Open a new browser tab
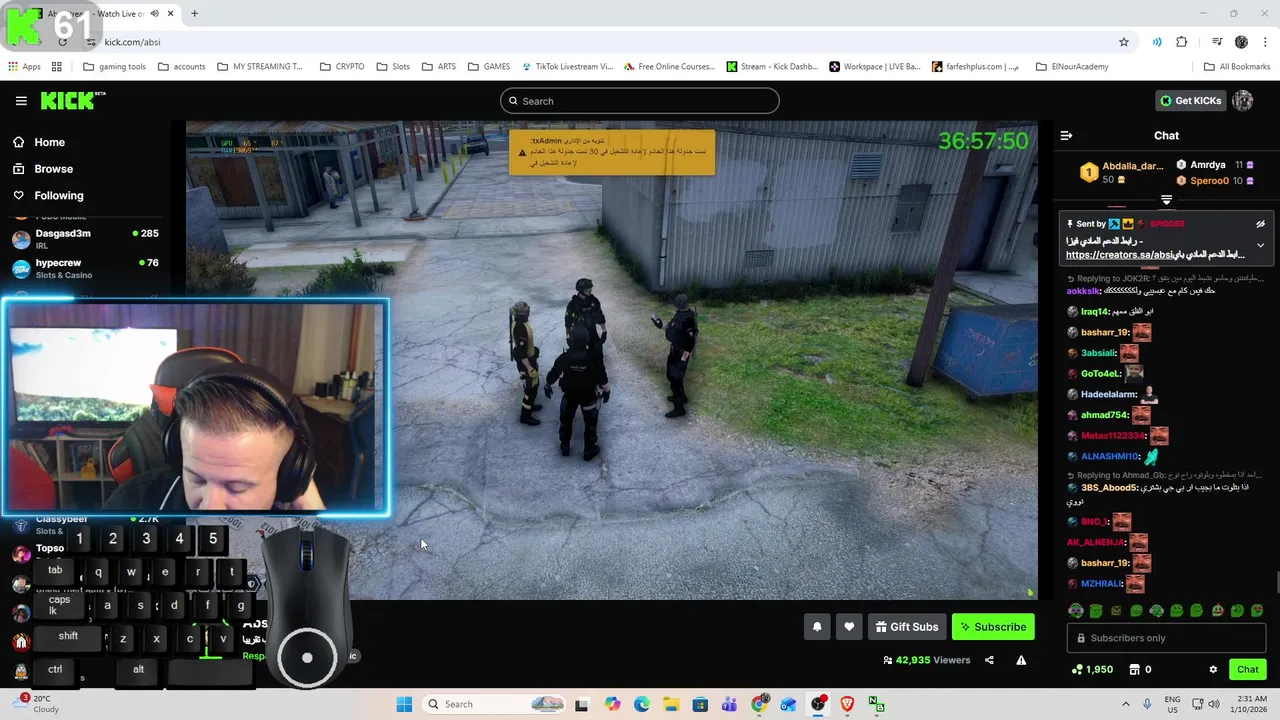The height and width of the screenshot is (720, 1280). (194, 14)
